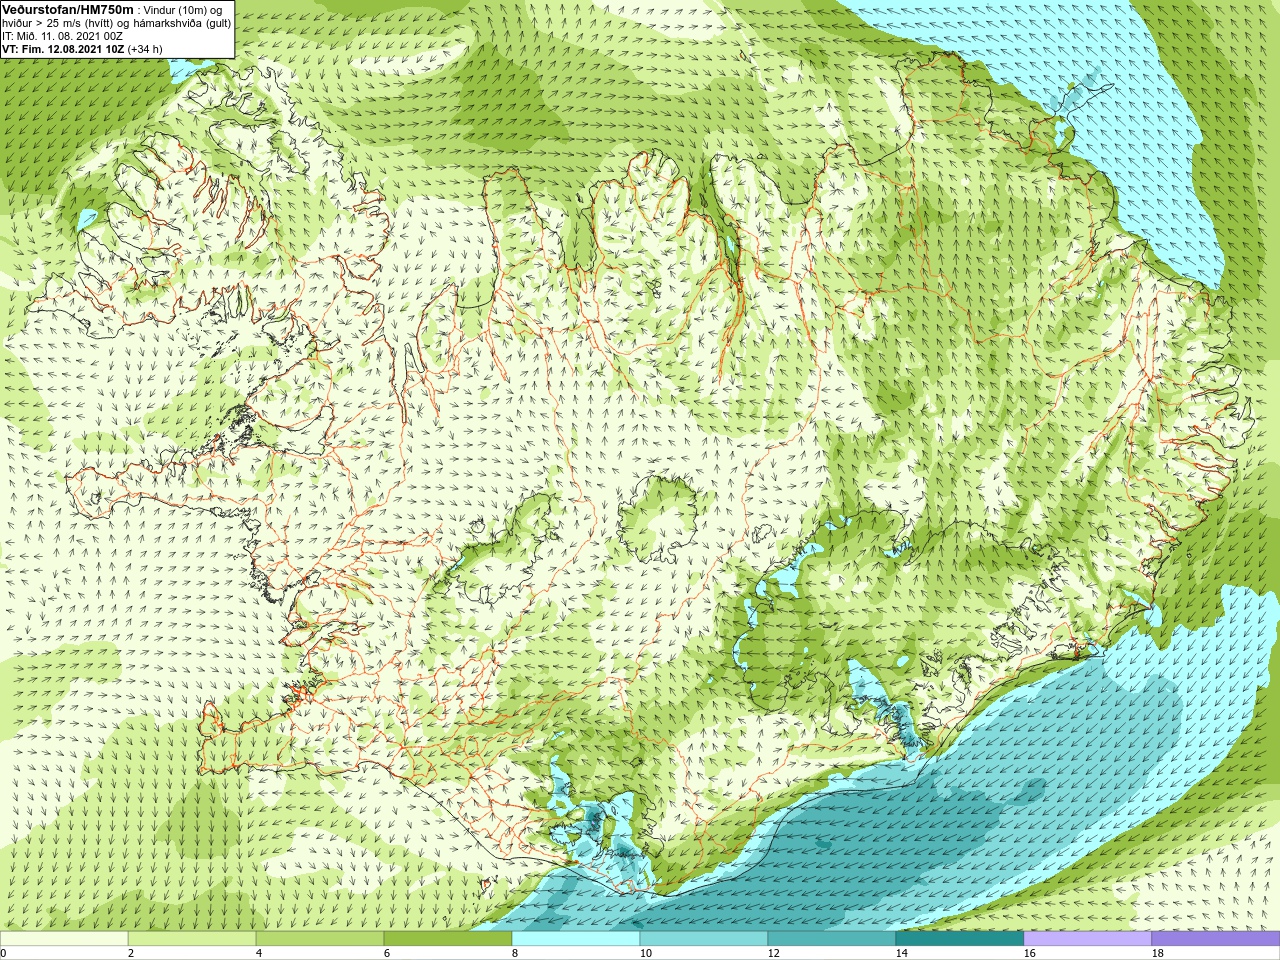The image size is (1280, 960).
Task: Click the medium green 4–6 m/s legend swatch
Action: coord(320,939)
